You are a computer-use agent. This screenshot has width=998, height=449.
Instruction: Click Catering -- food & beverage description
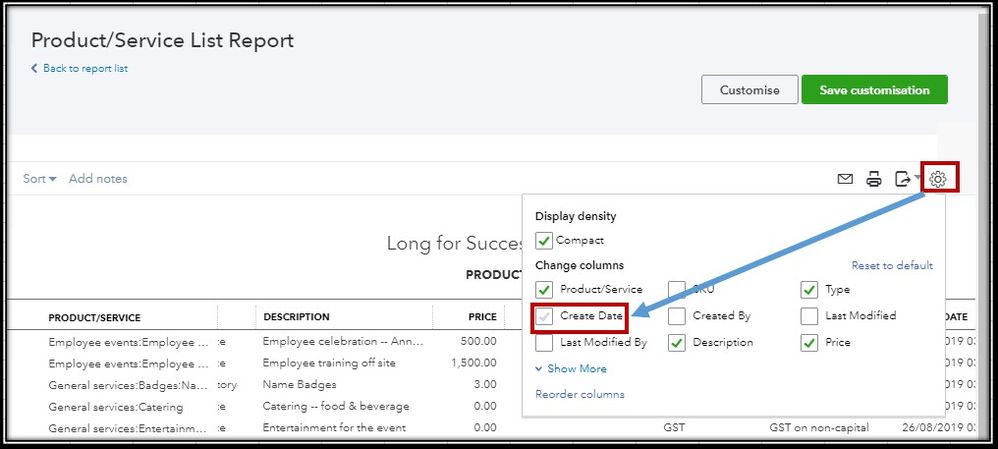coord(336,406)
